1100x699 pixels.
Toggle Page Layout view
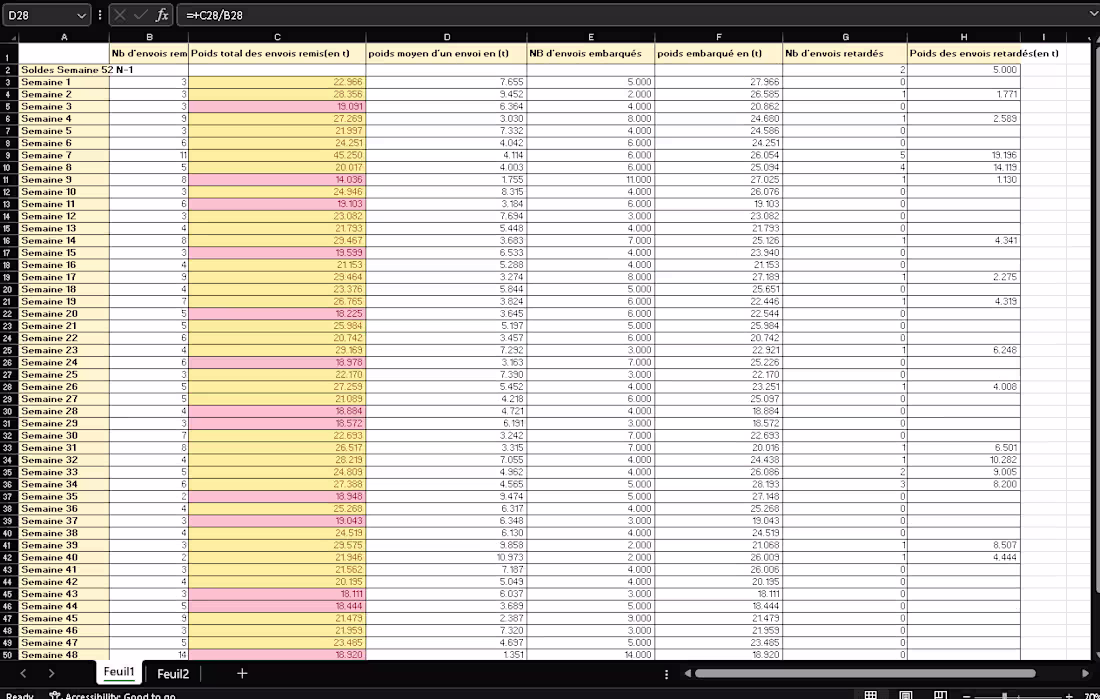[906, 694]
